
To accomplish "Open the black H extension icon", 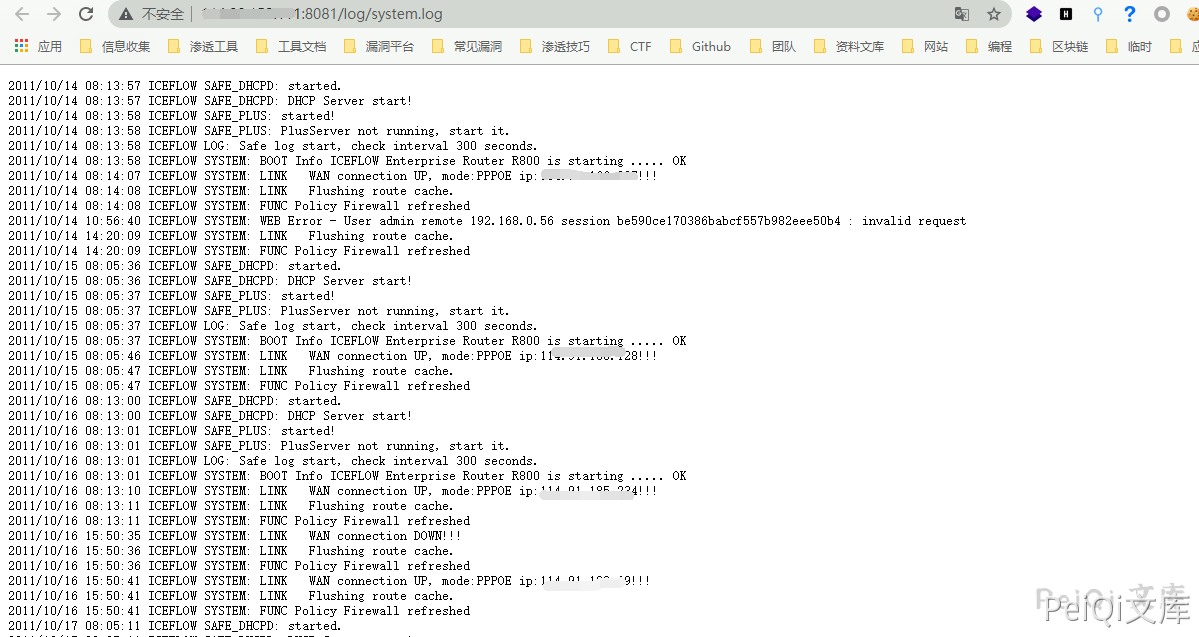I will click(x=1066, y=14).
